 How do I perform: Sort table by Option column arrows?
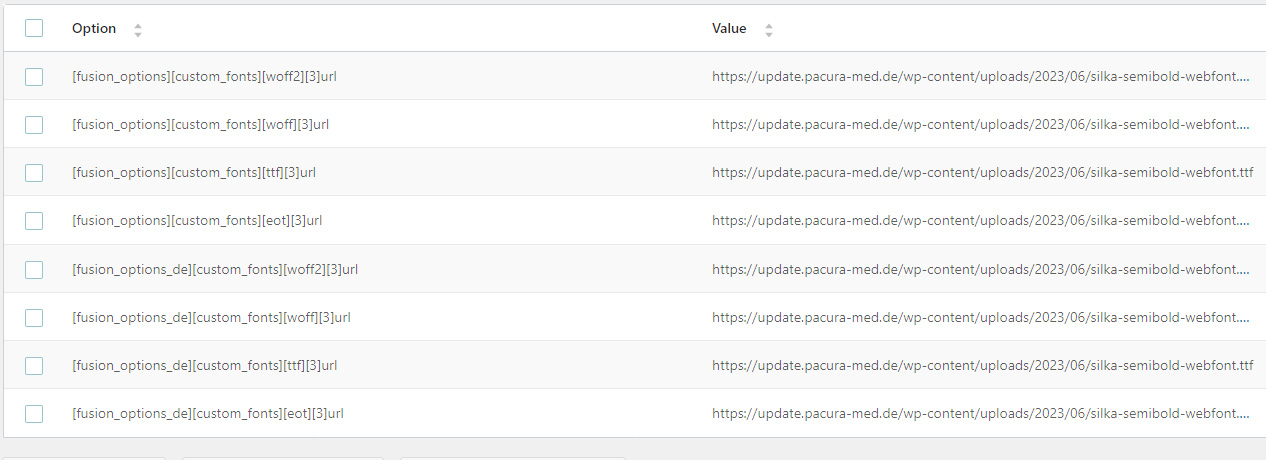[138, 30]
